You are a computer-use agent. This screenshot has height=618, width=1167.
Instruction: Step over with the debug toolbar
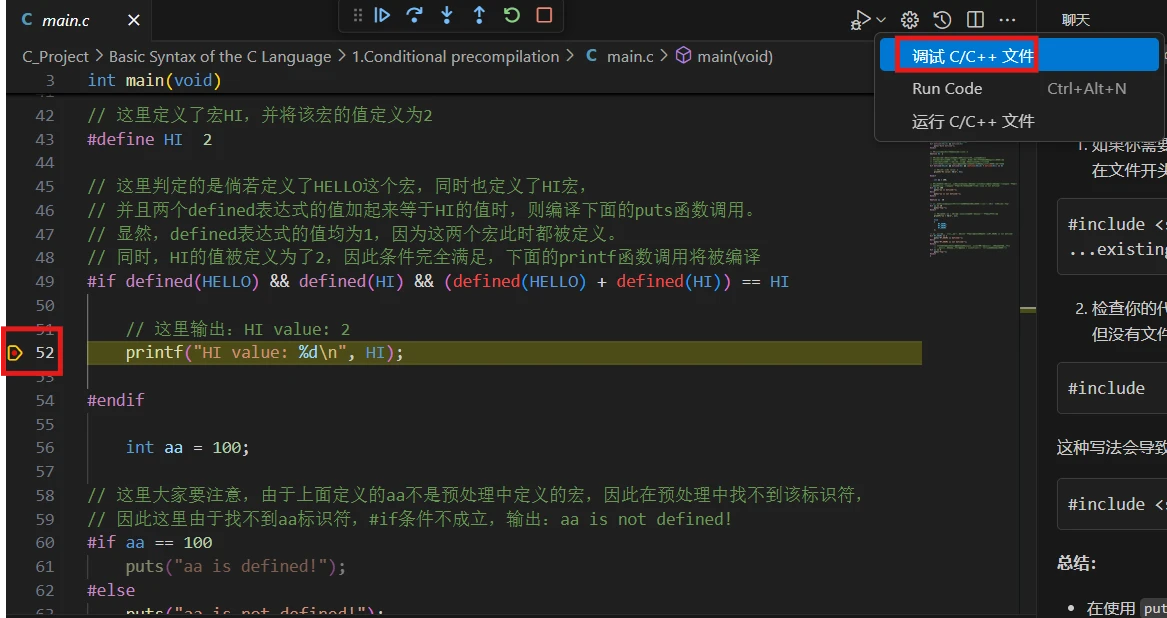point(415,15)
